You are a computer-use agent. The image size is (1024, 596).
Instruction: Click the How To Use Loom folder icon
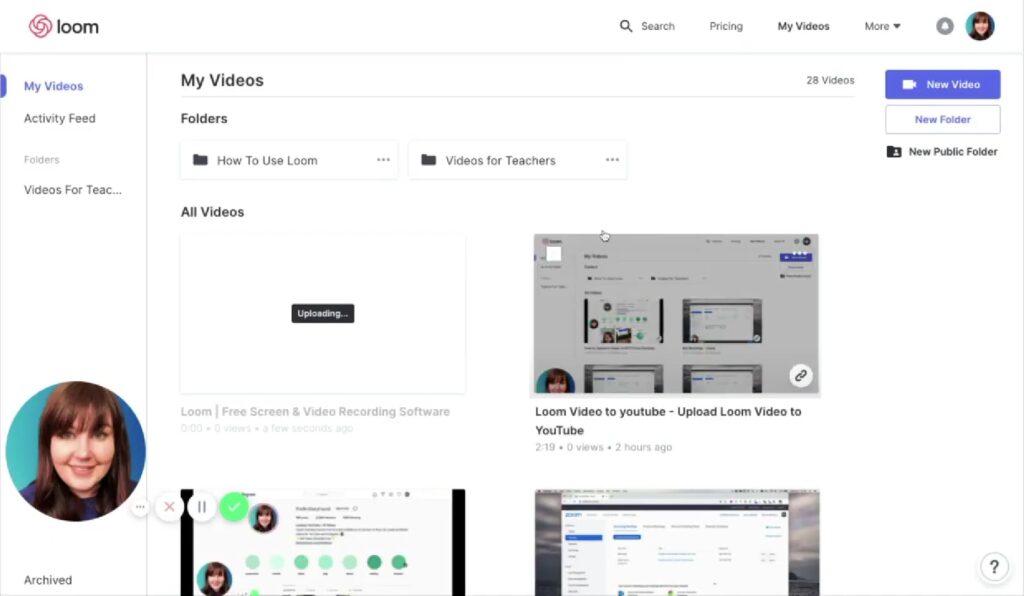[x=200, y=160]
